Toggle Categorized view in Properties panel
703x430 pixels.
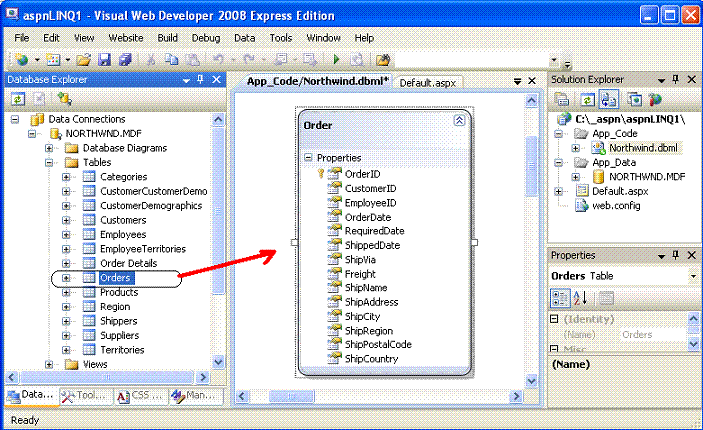click(560, 298)
